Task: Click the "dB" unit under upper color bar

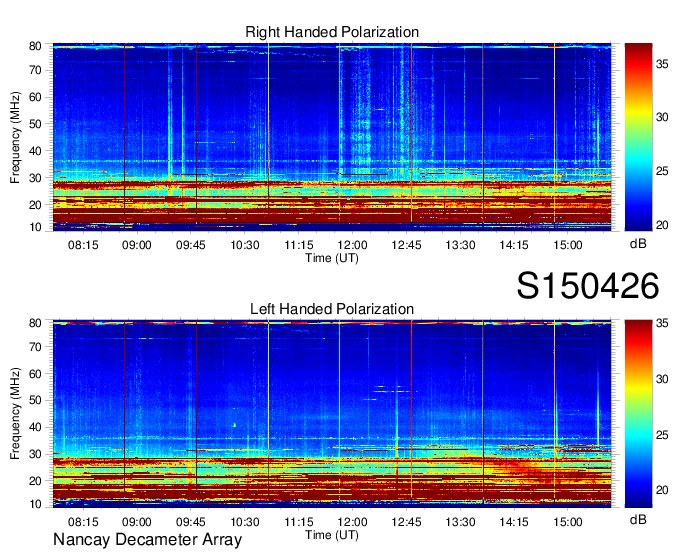Action: (638, 244)
